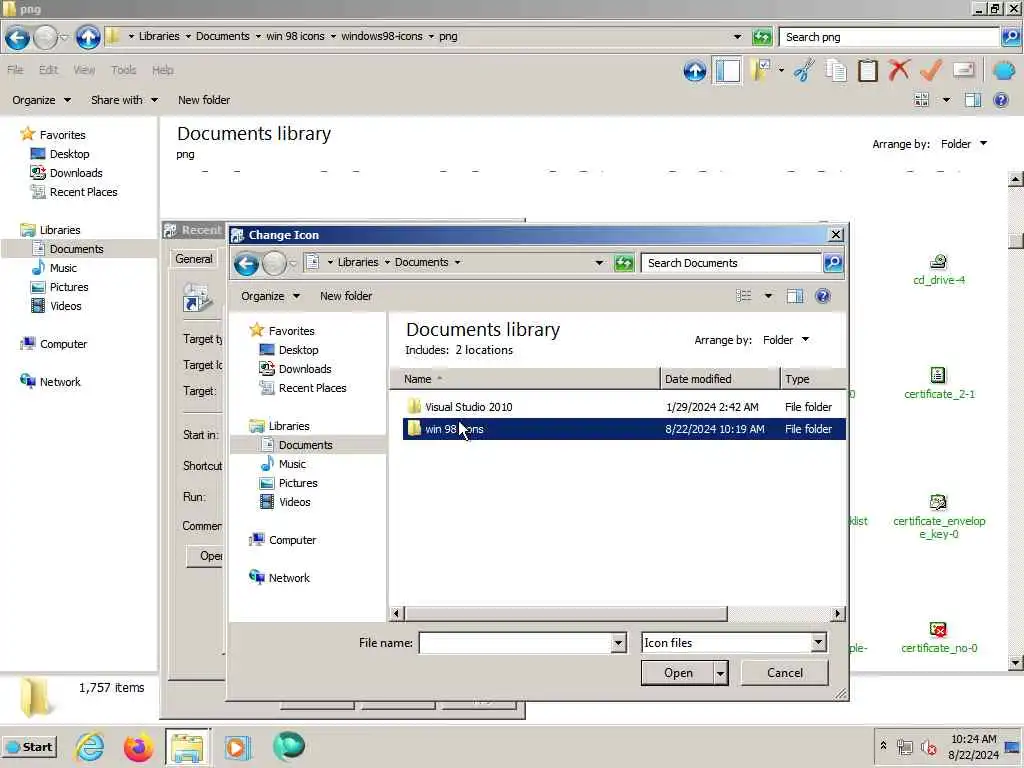This screenshot has height=768, width=1024.
Task: Select Visual Studio 2010 folder
Action: pyautogui.click(x=468, y=407)
